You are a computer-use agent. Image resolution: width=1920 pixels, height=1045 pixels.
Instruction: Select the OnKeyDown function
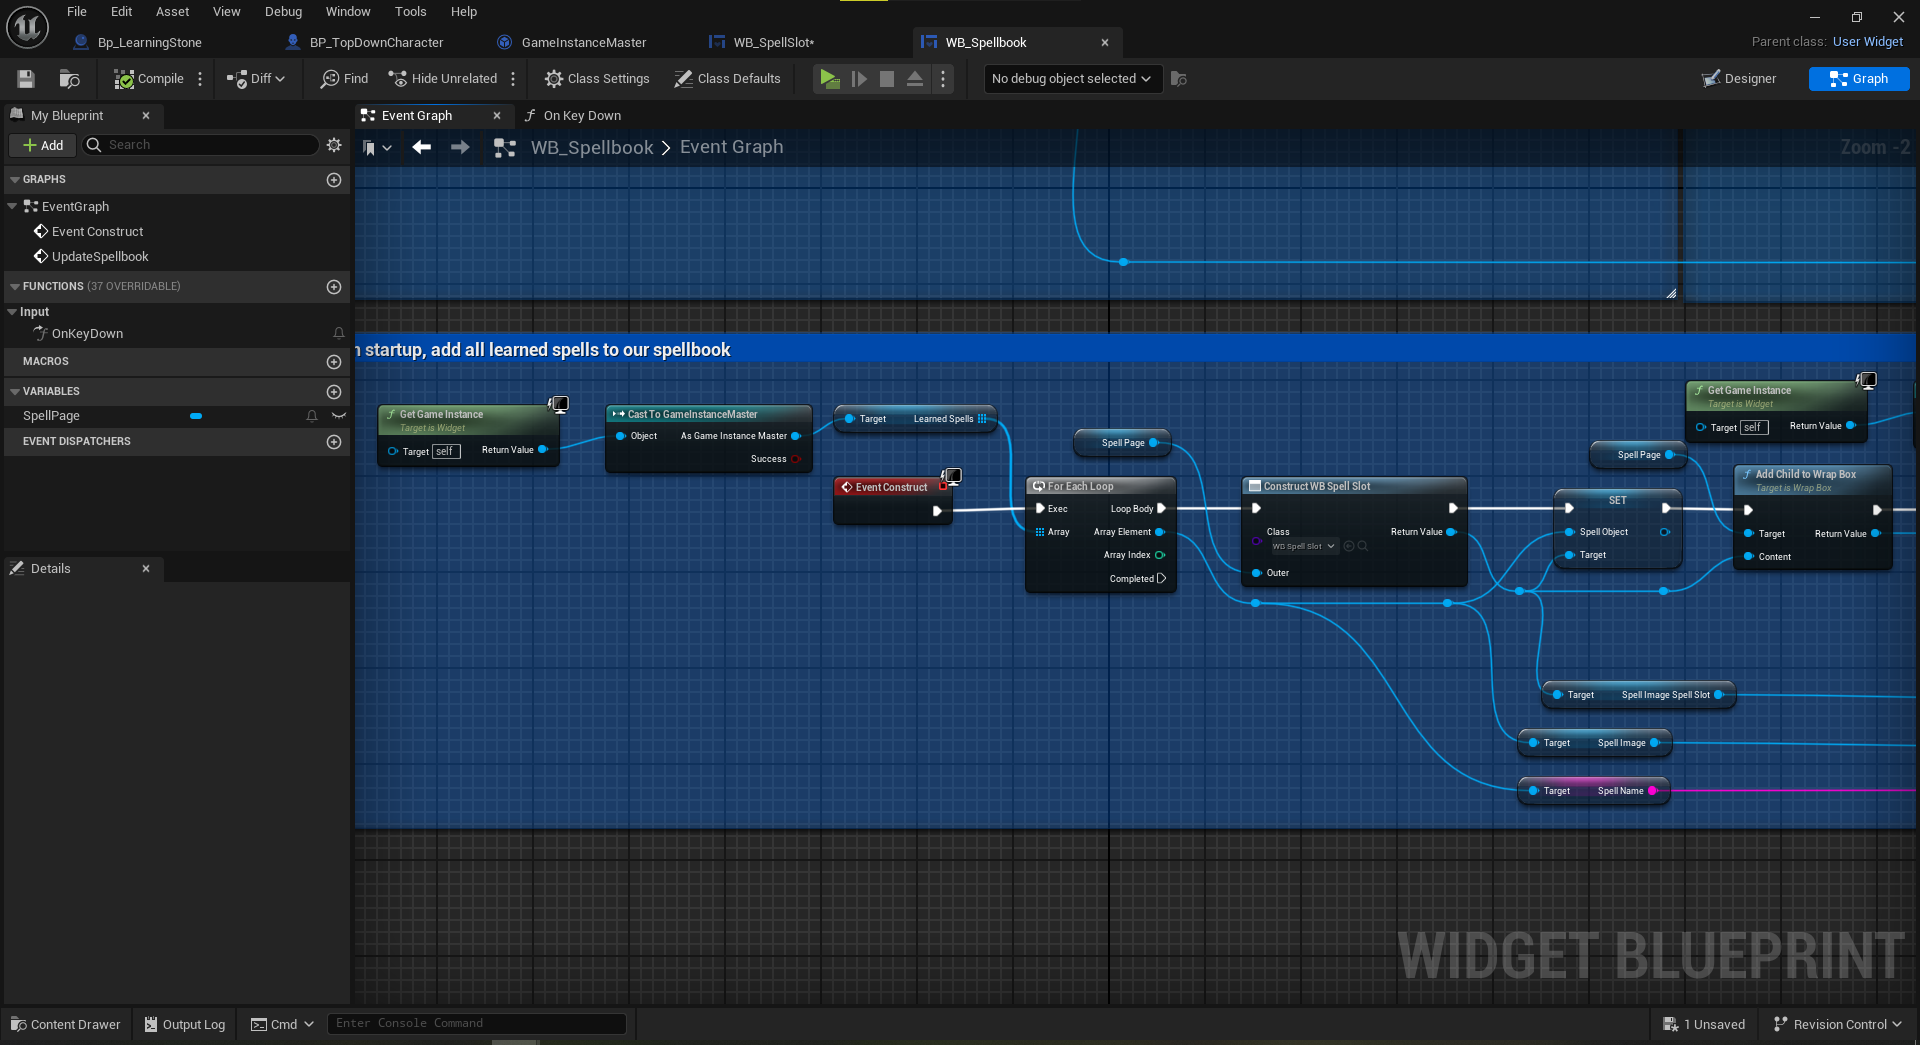(x=87, y=334)
